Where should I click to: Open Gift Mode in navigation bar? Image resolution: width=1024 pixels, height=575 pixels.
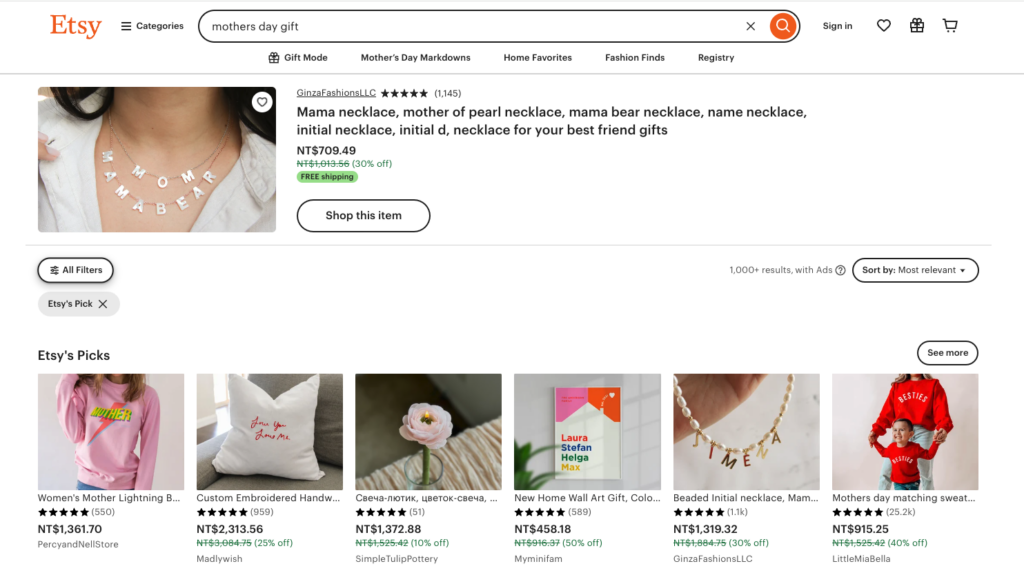(x=298, y=58)
